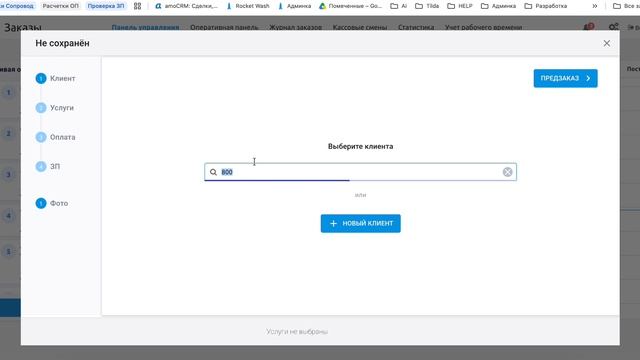
Task: Go to the Клиент step
Action: (56, 78)
